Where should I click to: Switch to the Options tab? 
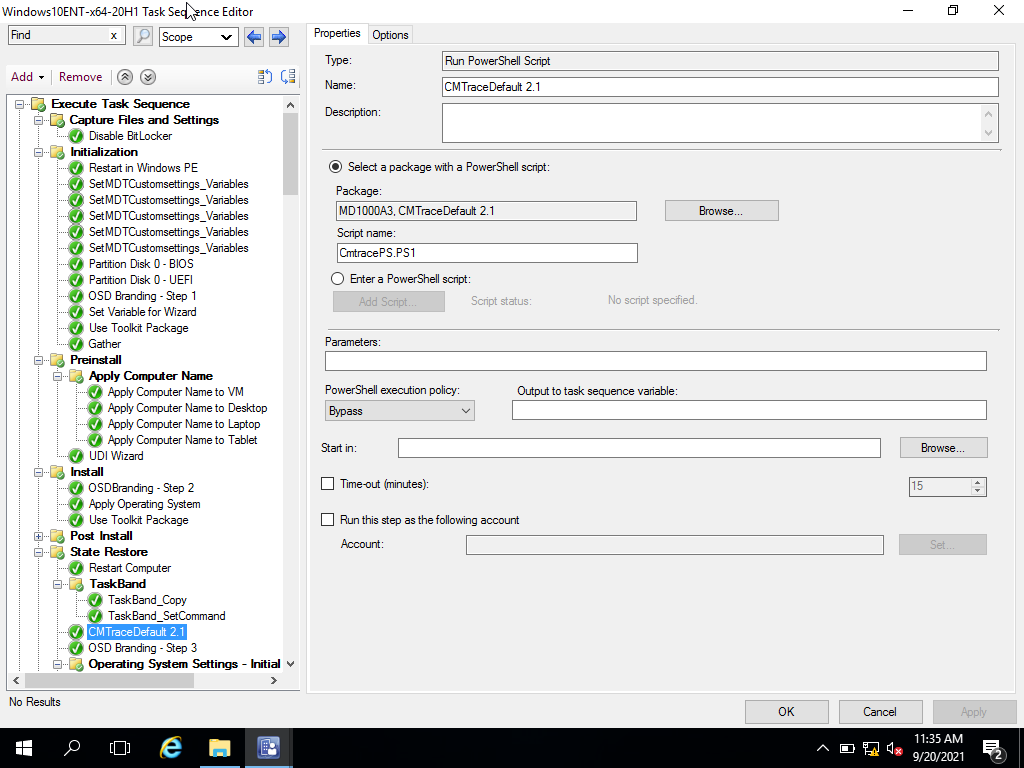pyautogui.click(x=389, y=33)
